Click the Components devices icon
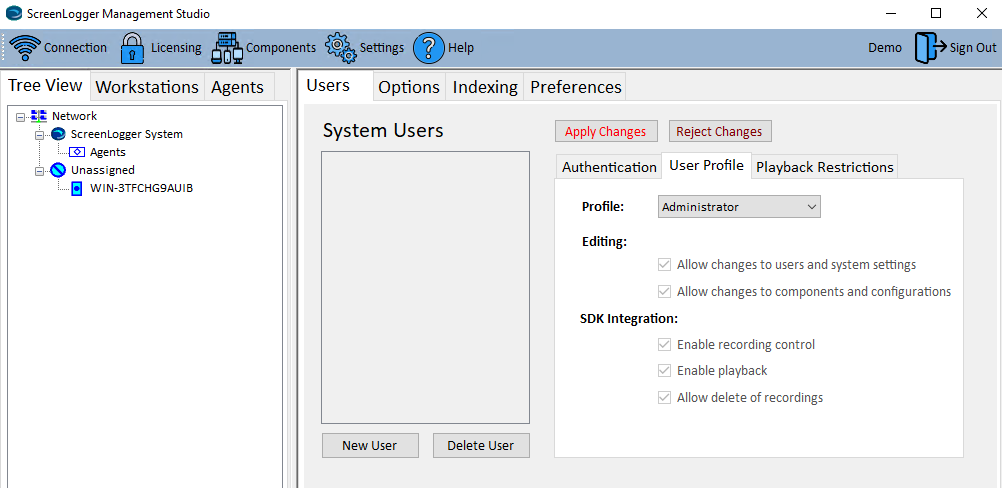The height and width of the screenshot is (488, 1002). click(x=227, y=47)
